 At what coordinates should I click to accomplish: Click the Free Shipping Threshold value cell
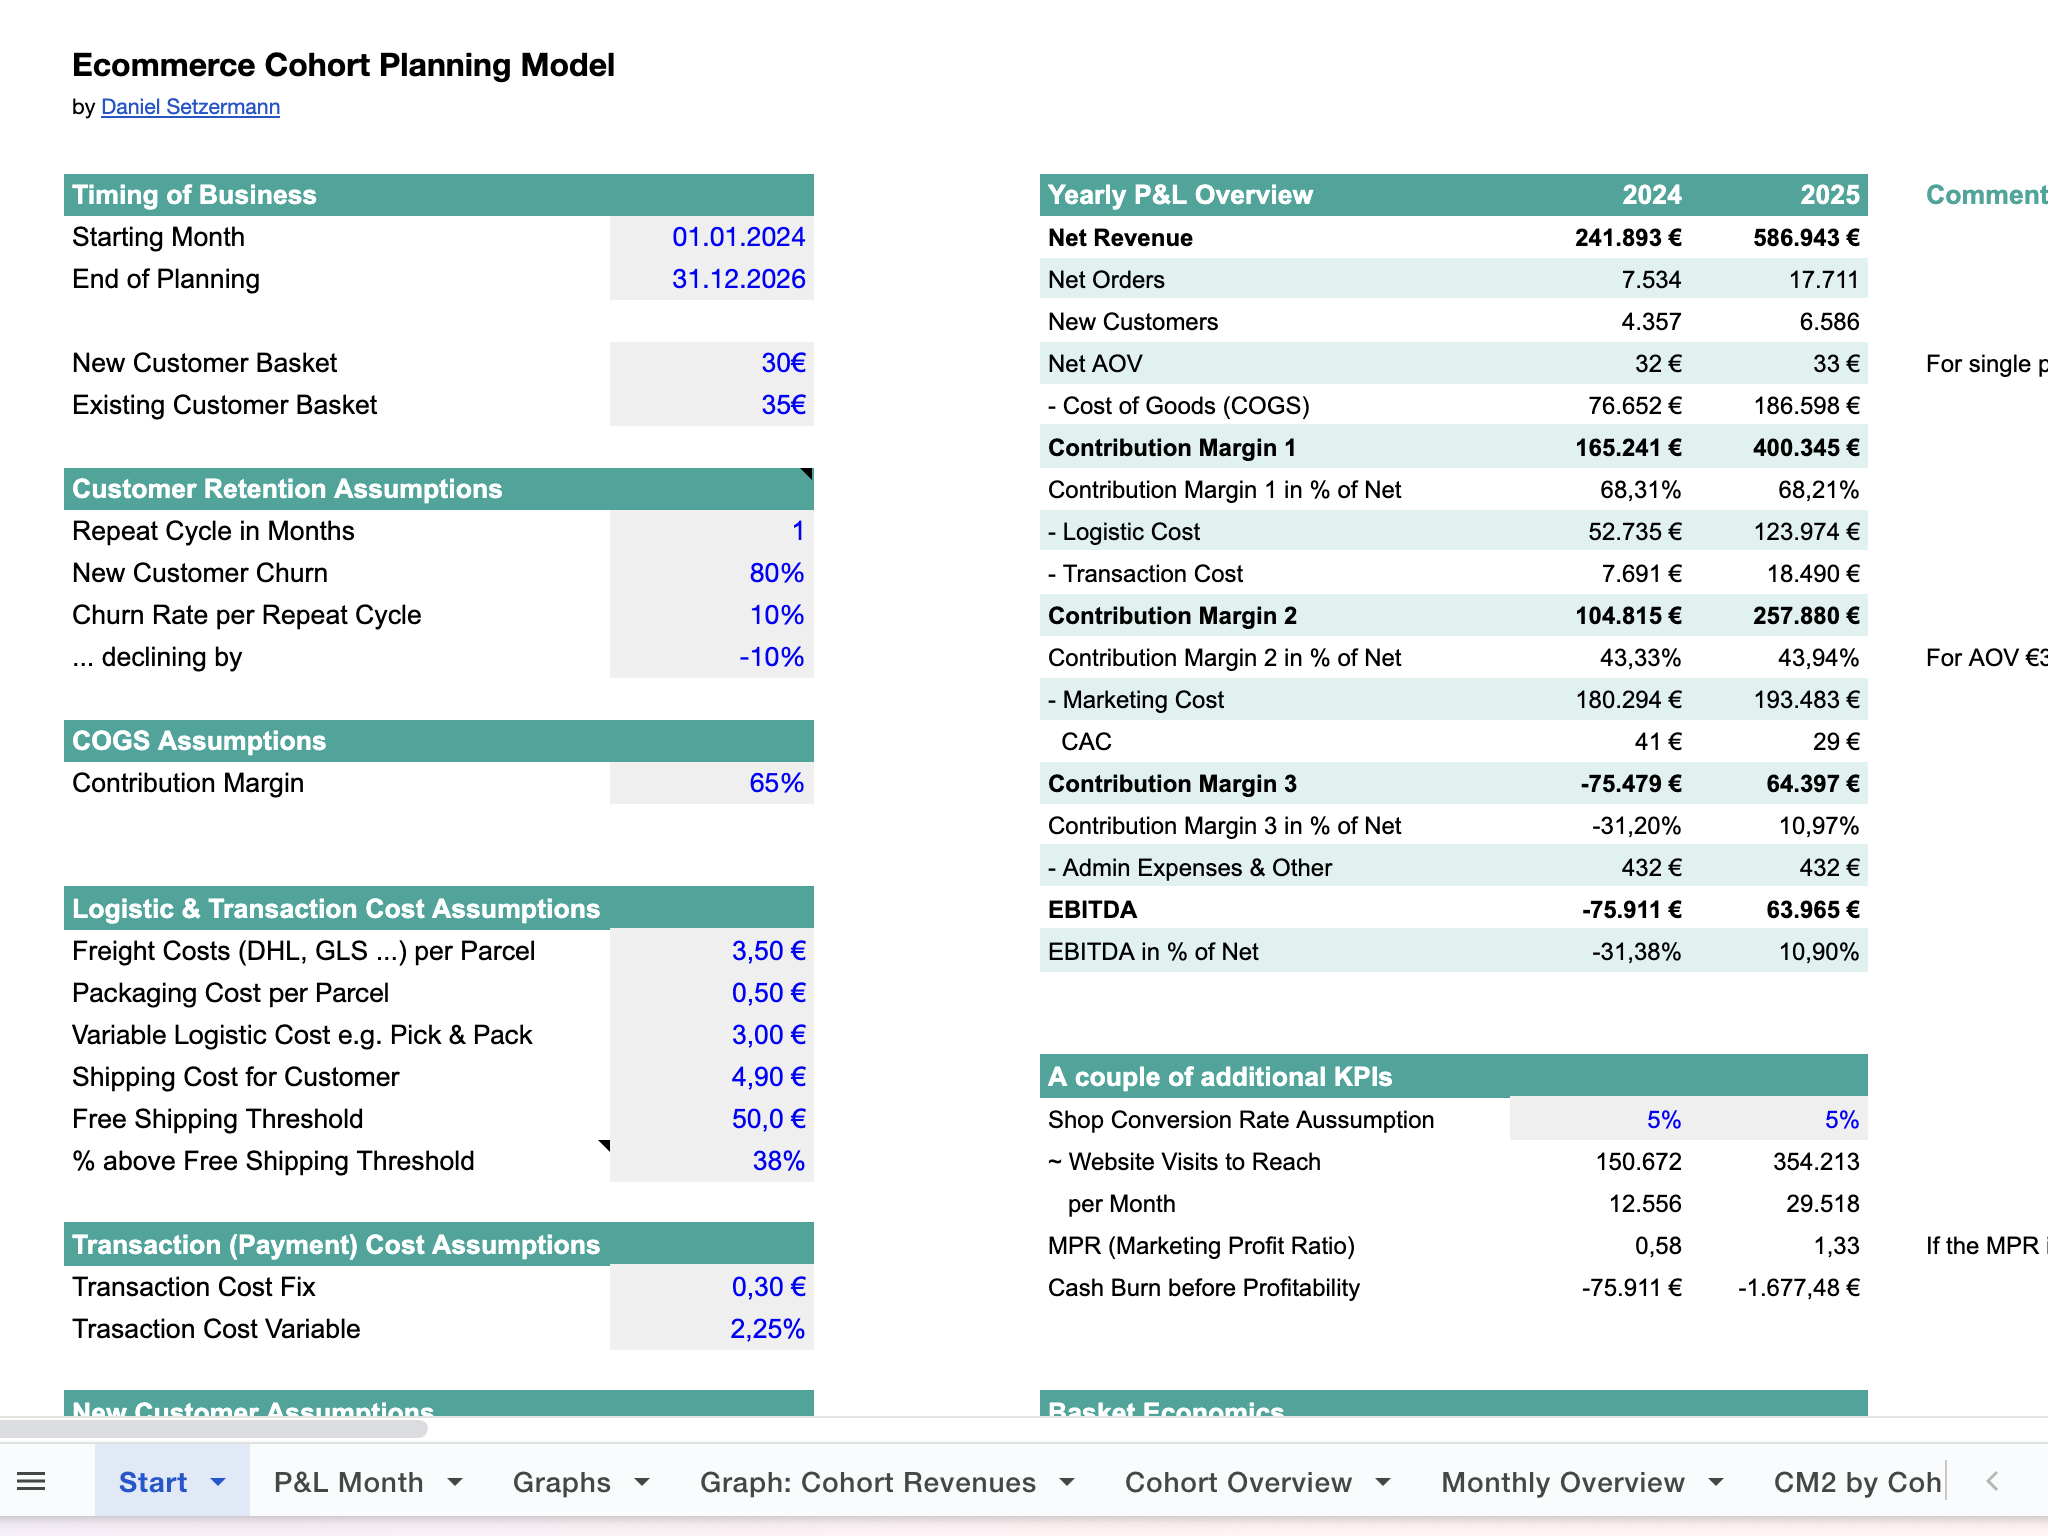coord(712,1119)
